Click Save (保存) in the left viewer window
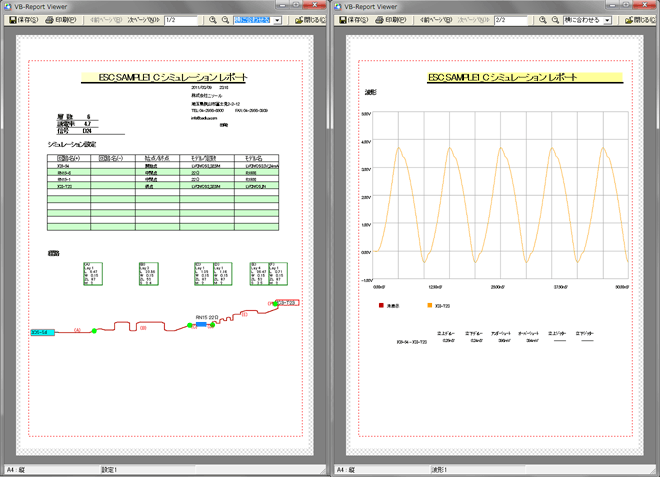 point(24,20)
